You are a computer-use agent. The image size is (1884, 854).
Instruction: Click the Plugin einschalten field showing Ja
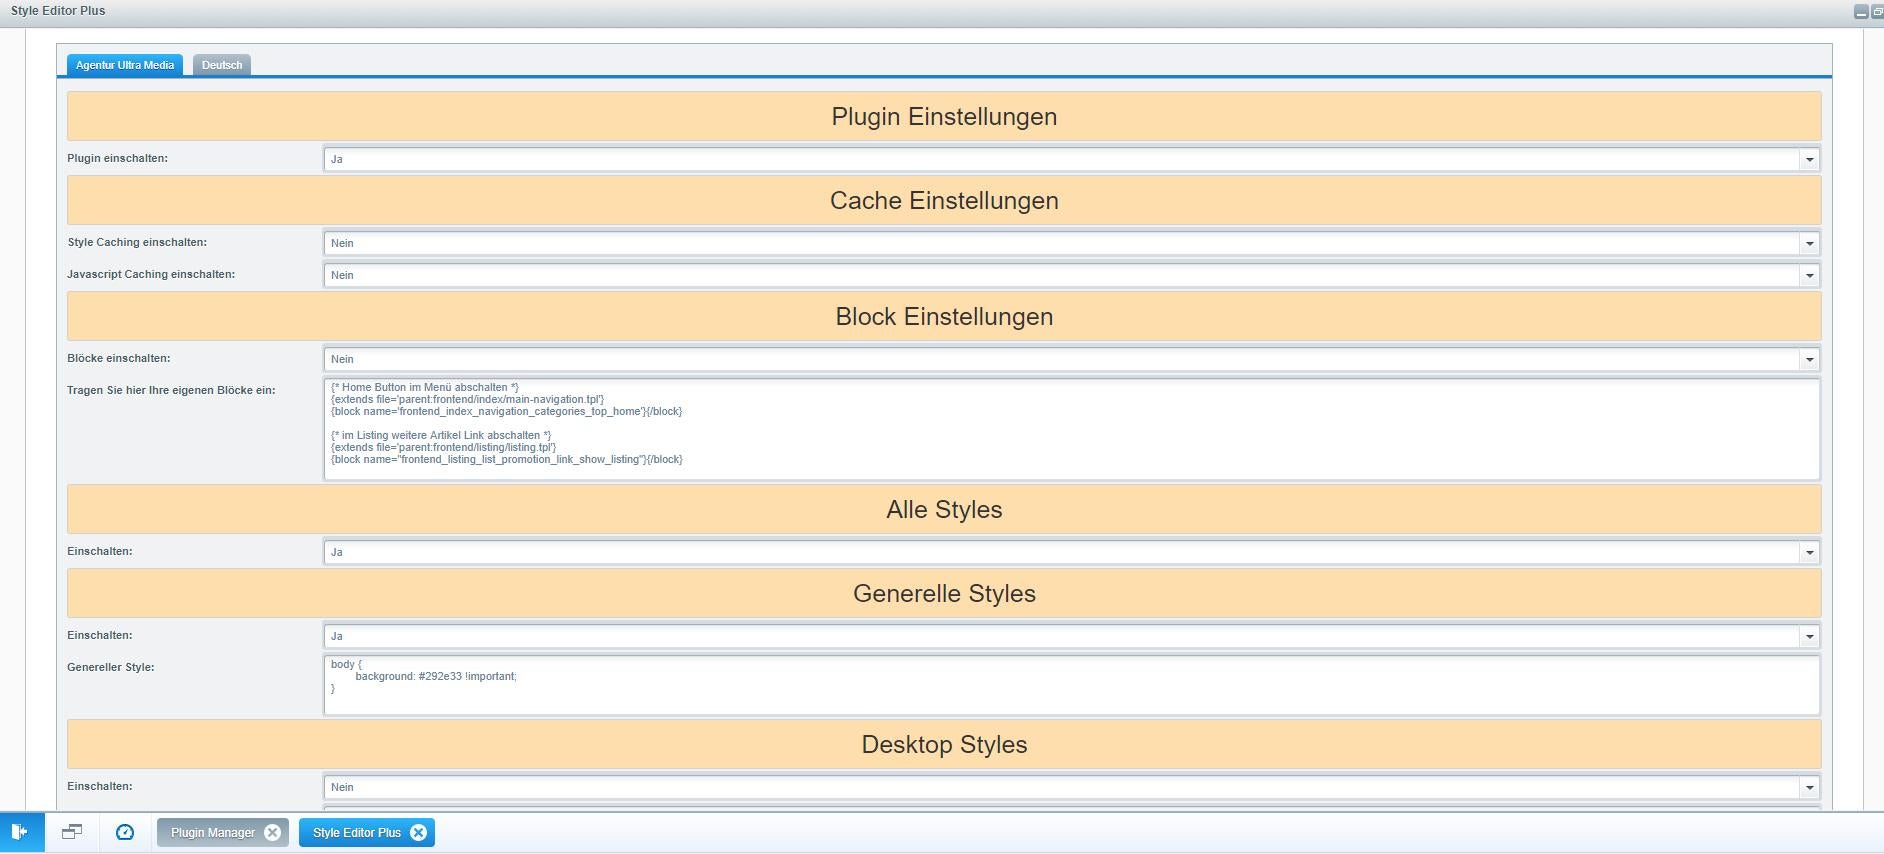(1061, 159)
